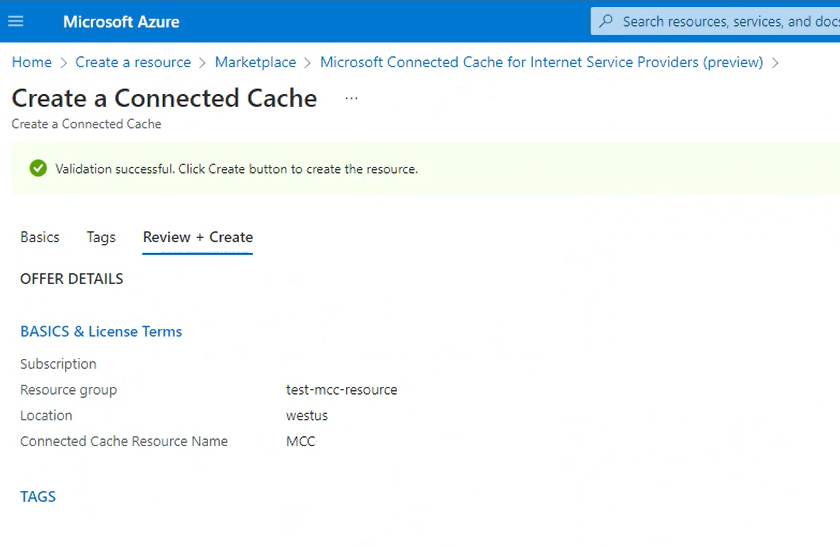Viewport: 840px width, 548px height.
Task: Switch to the Tags tab
Action: 101,237
